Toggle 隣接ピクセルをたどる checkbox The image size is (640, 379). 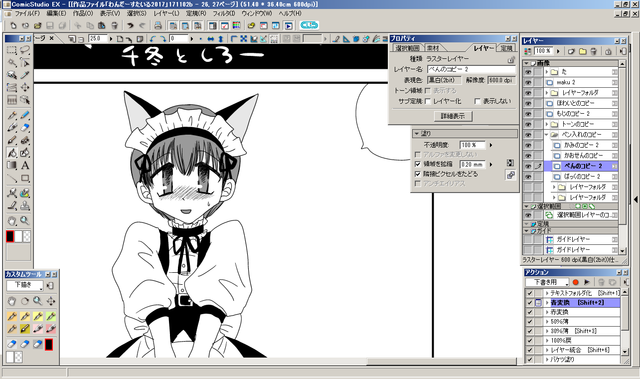click(x=417, y=174)
